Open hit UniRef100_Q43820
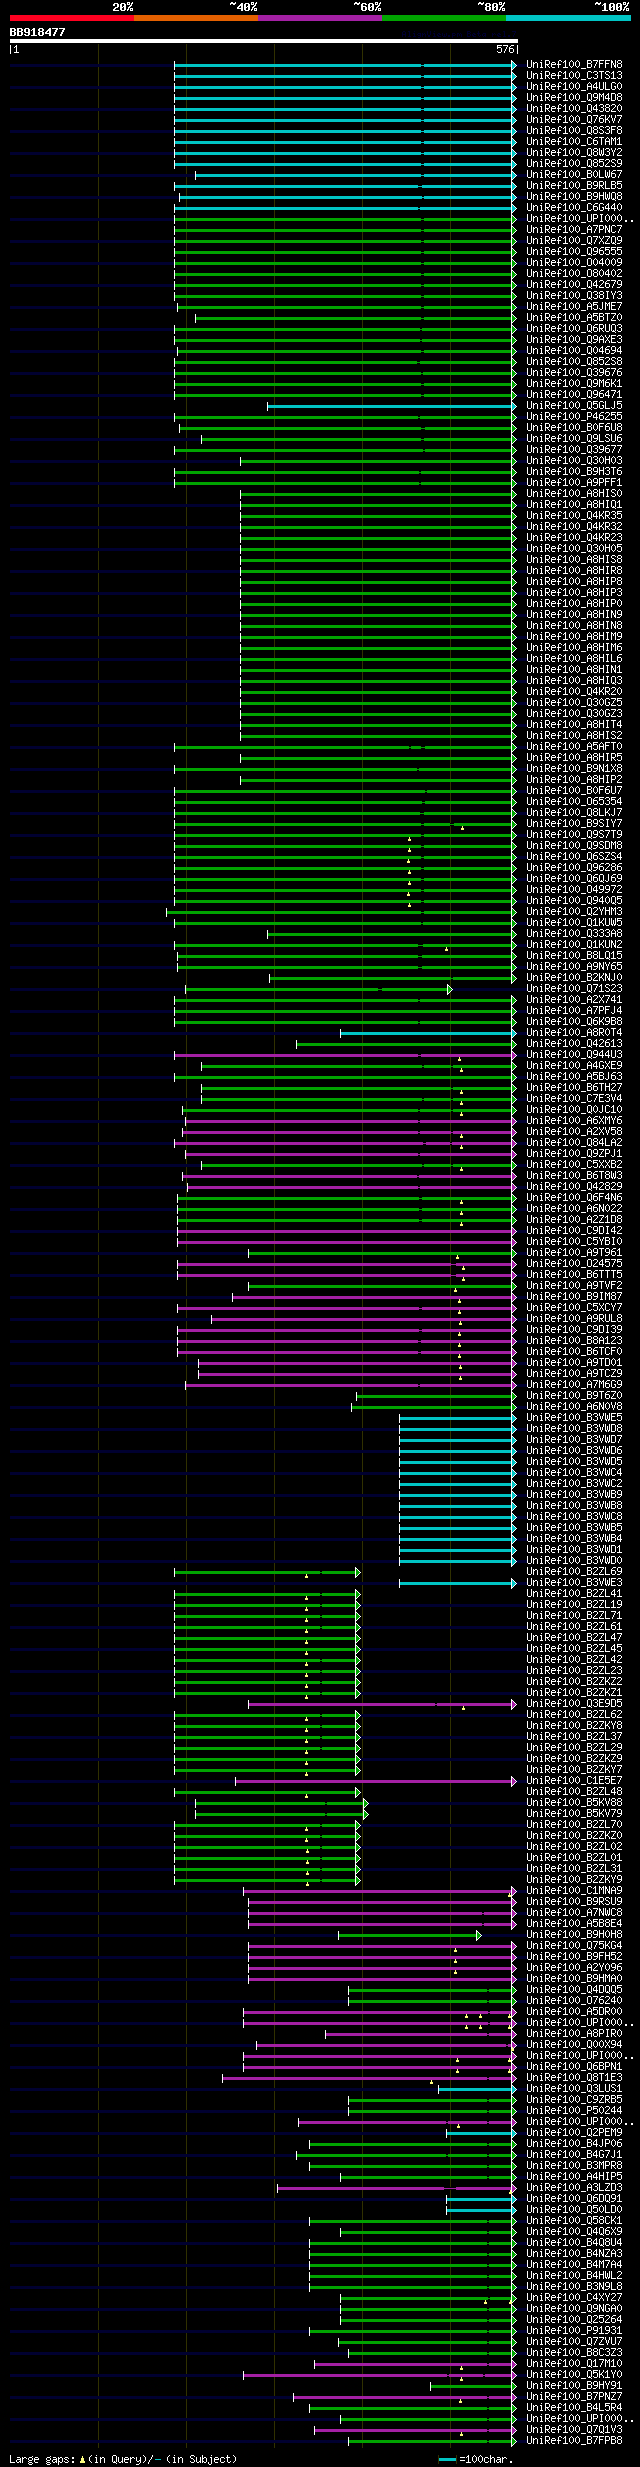This screenshot has height=2467, width=640. [574, 108]
